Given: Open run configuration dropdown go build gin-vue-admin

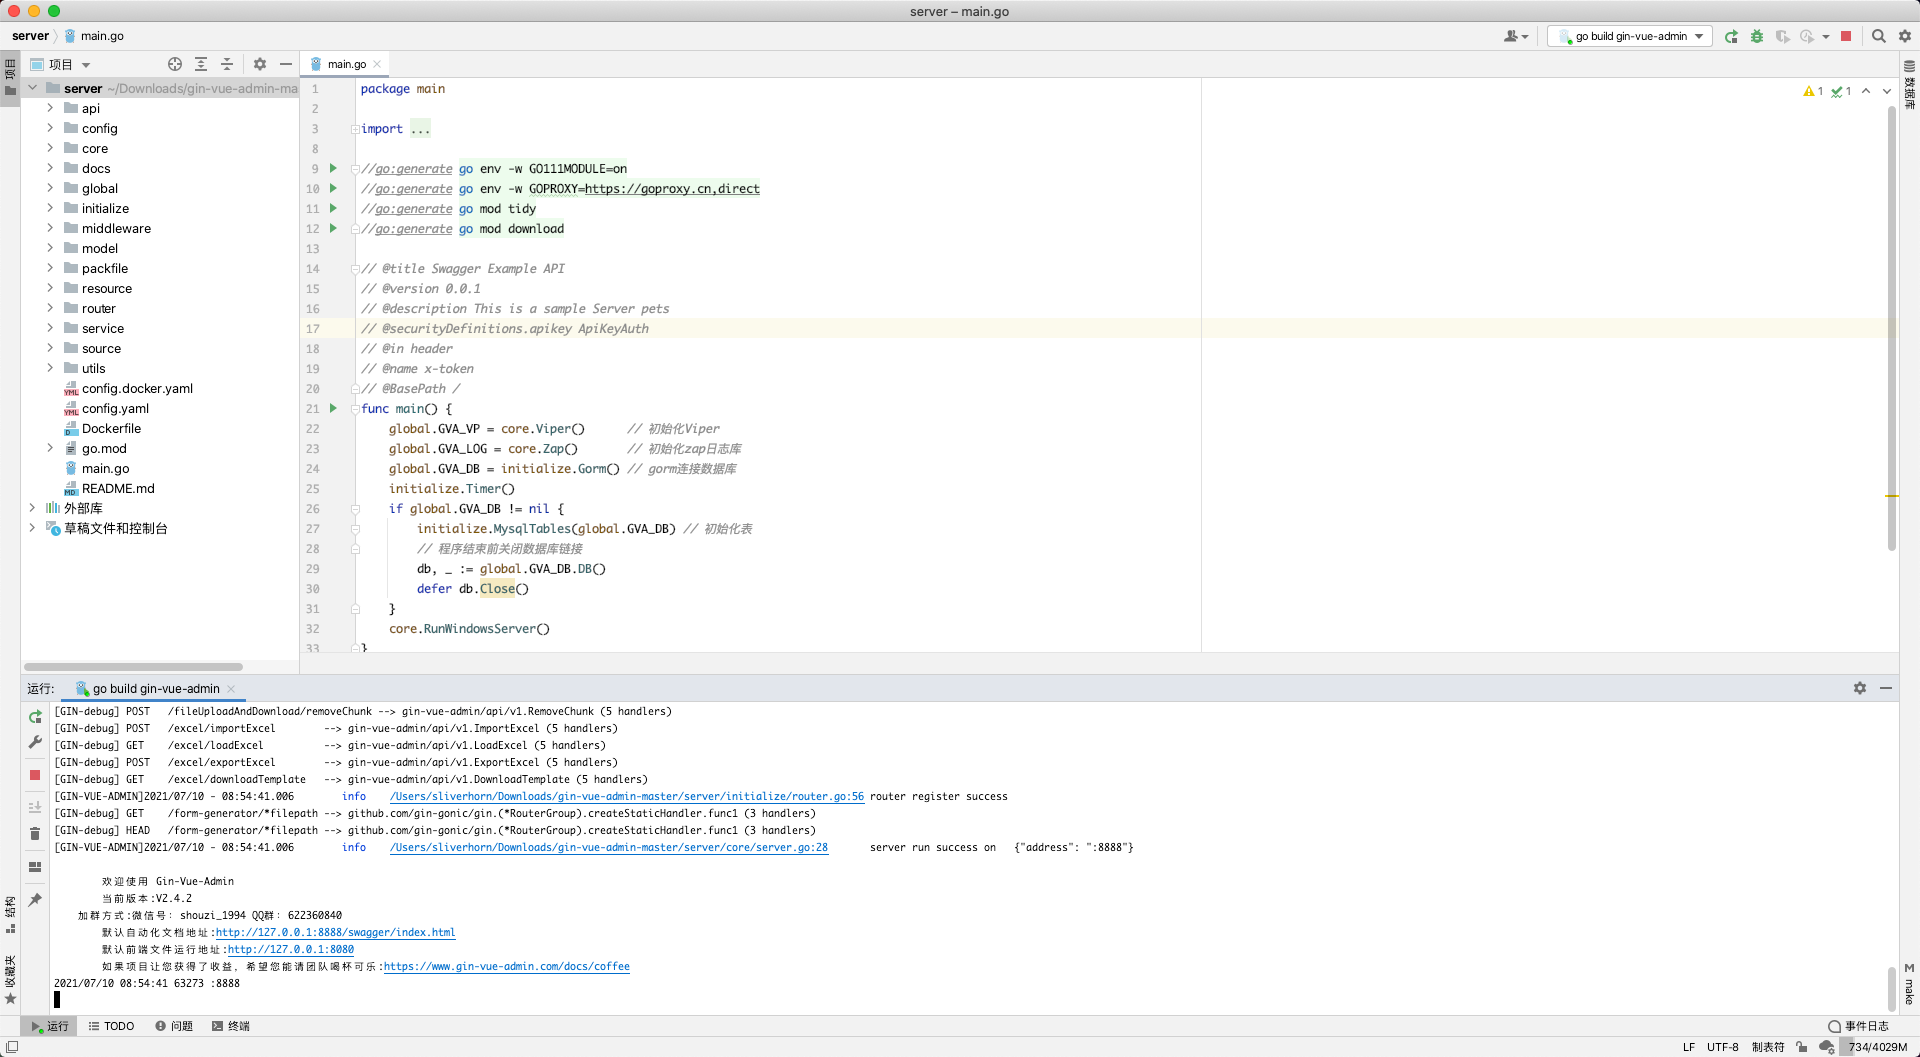Looking at the screenshot, I should click(1630, 36).
